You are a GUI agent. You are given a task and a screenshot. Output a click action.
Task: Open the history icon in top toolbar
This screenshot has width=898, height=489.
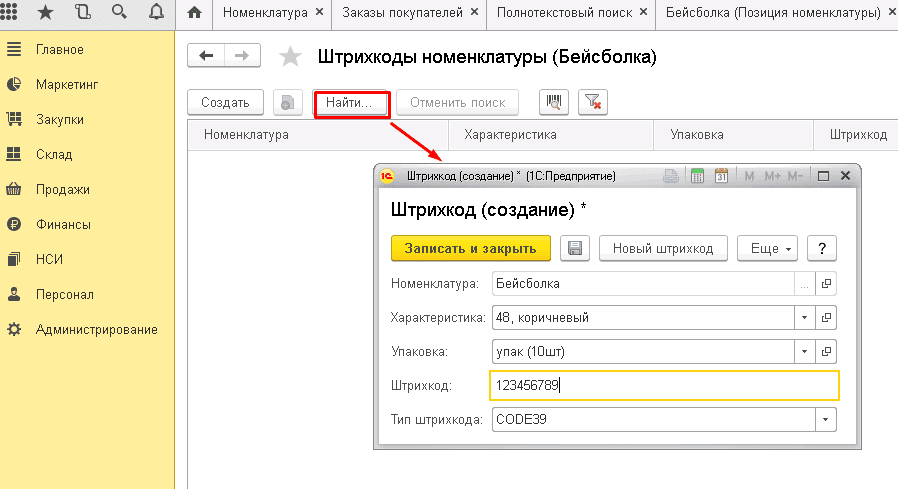point(82,13)
